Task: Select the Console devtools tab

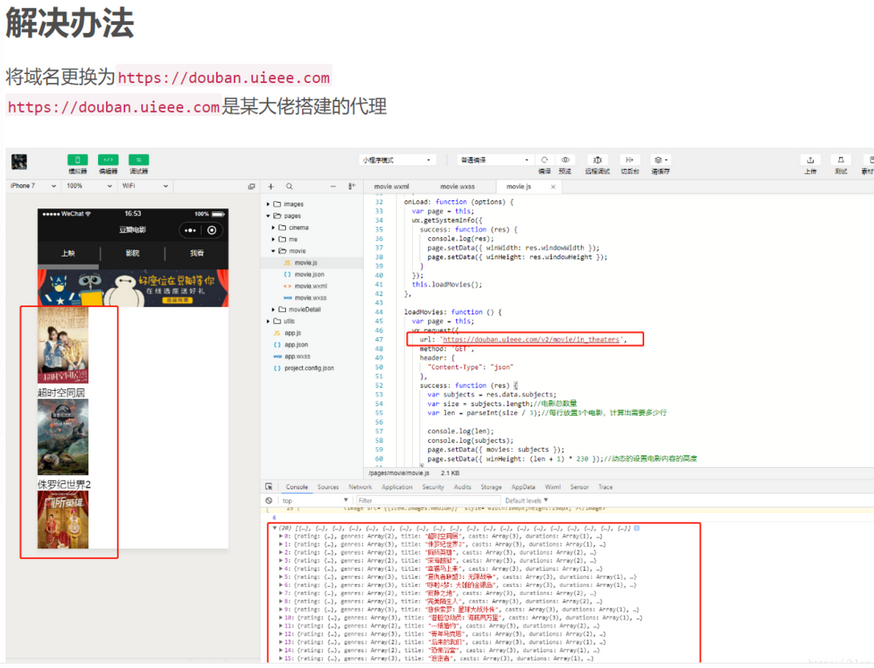Action: (x=297, y=487)
